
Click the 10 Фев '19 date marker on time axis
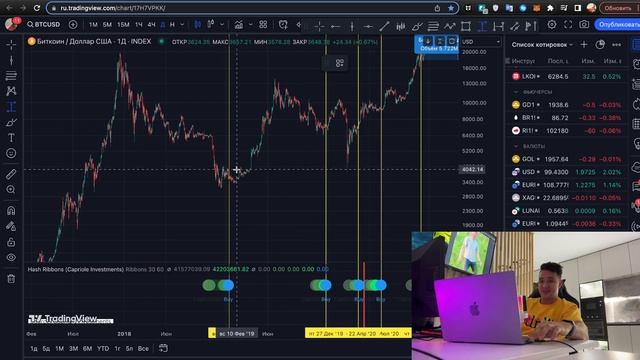point(236,333)
